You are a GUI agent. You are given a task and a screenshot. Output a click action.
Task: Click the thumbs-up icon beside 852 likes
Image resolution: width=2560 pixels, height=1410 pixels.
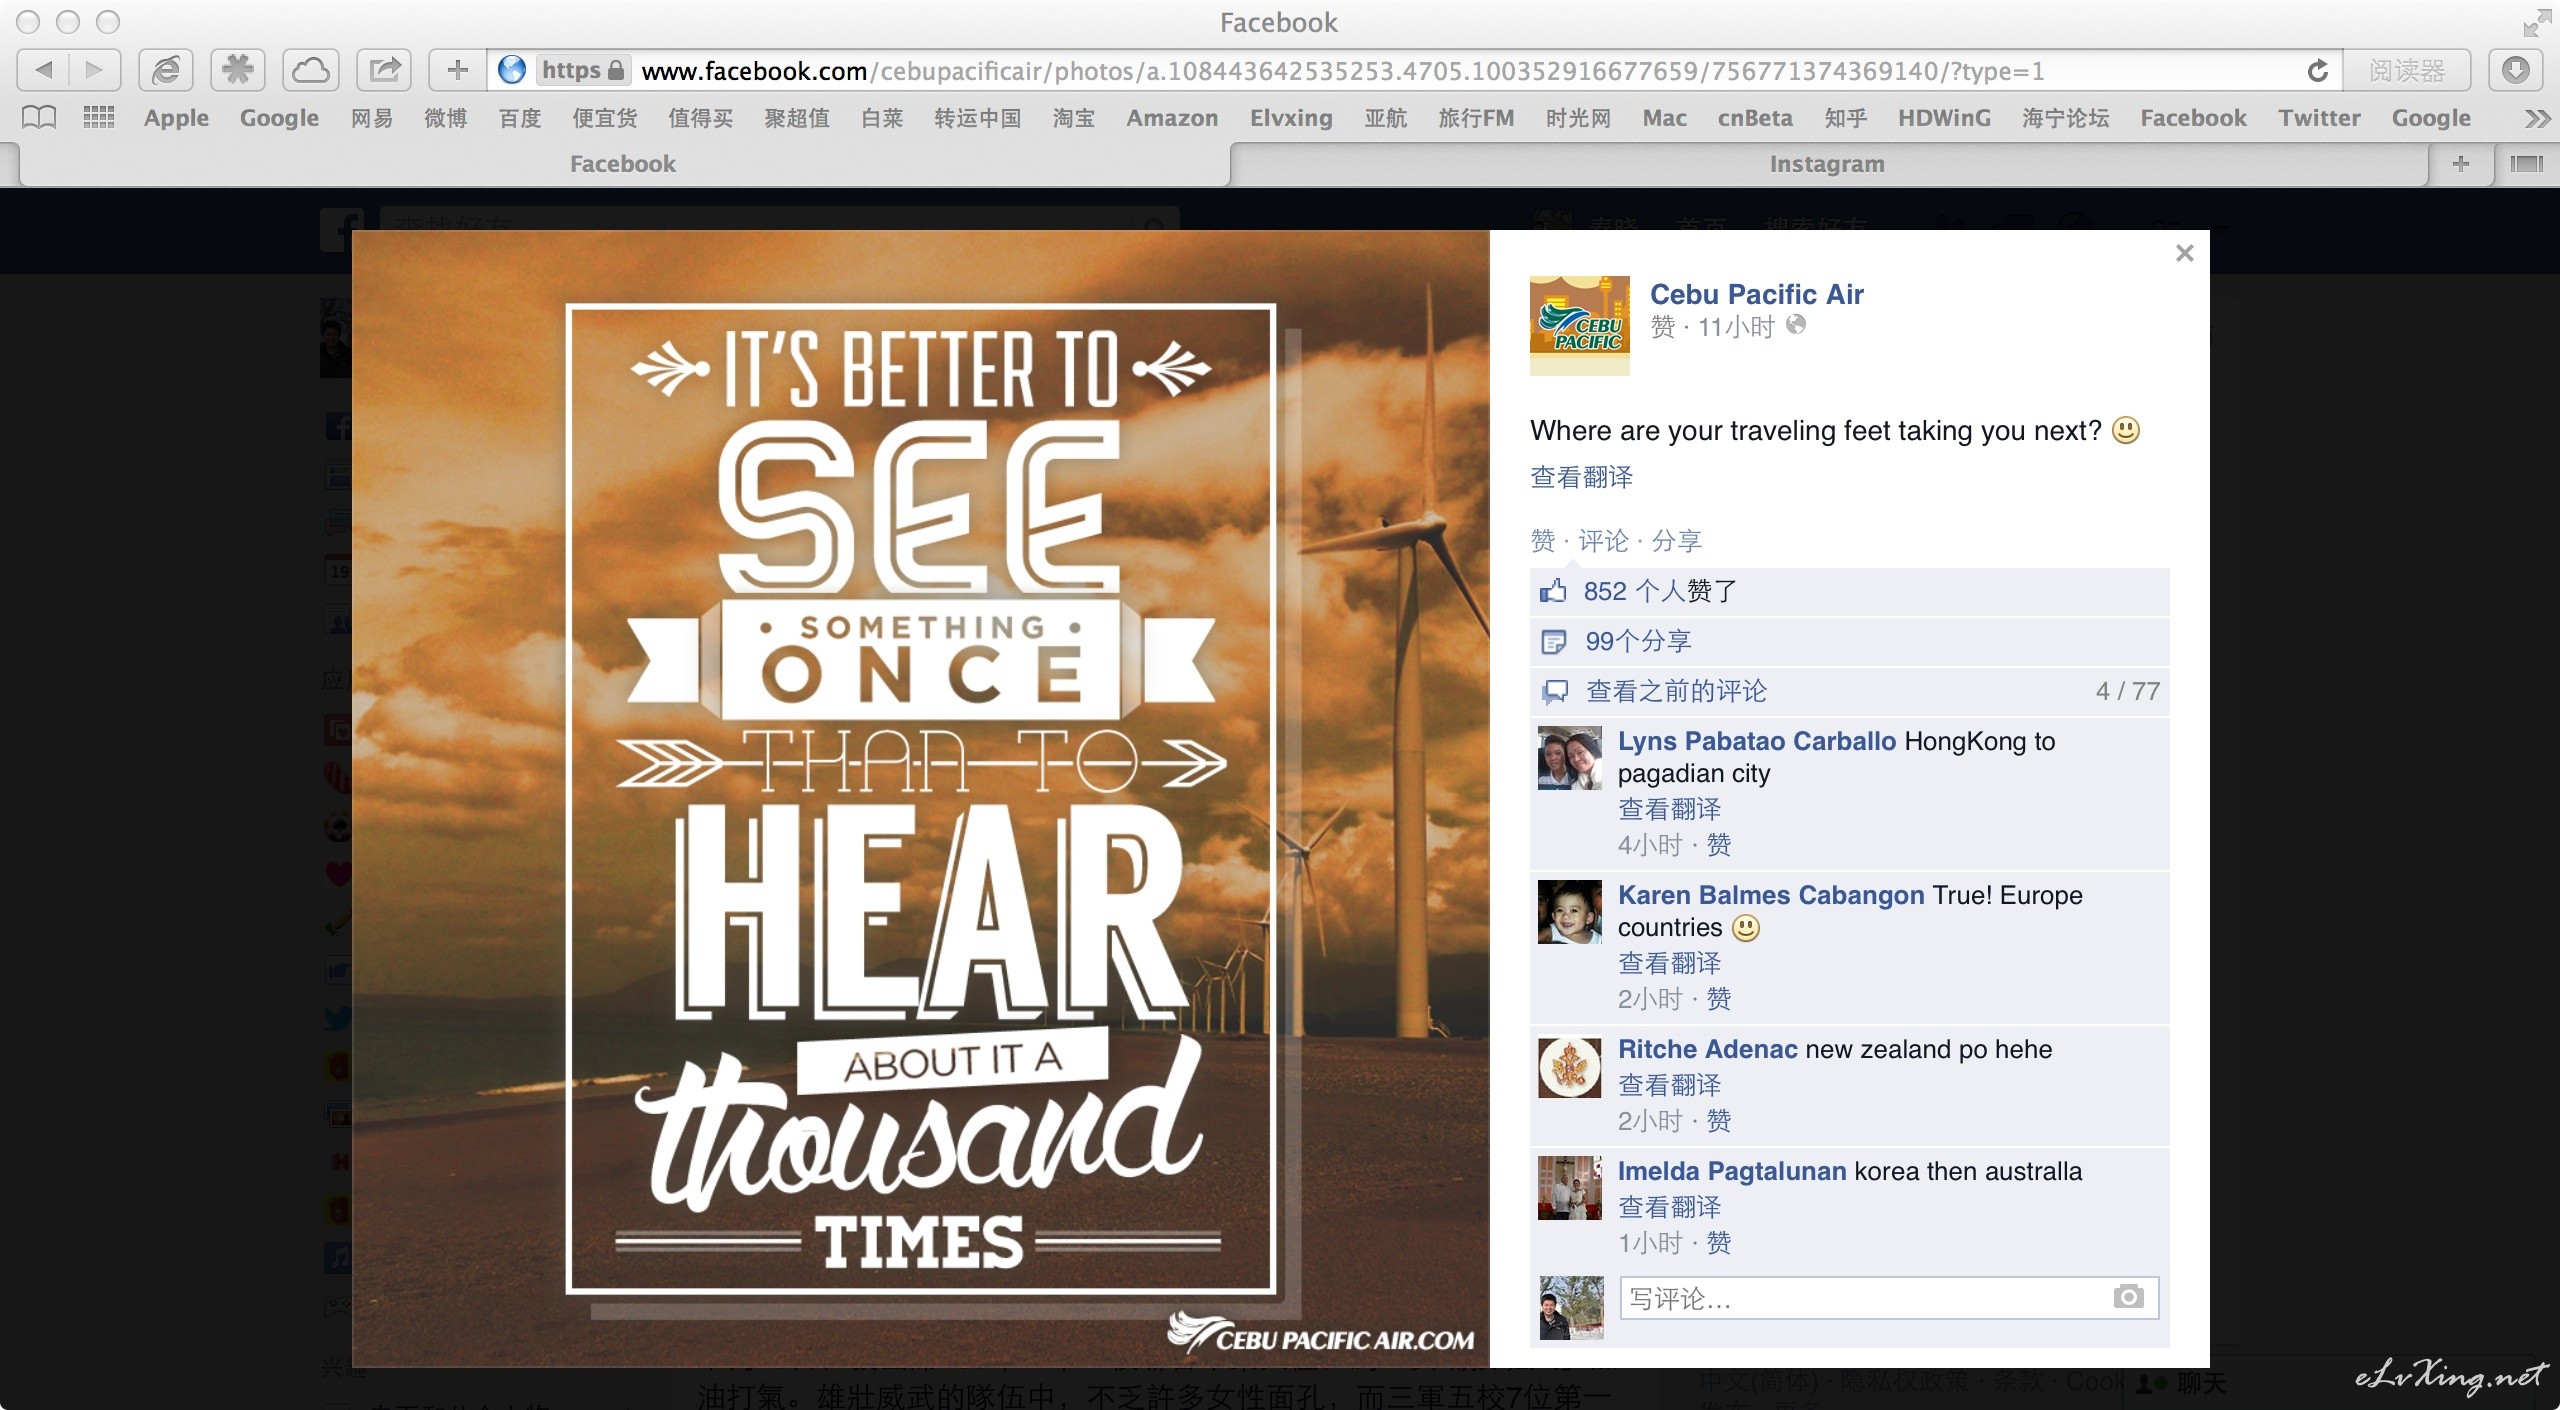(x=1553, y=591)
